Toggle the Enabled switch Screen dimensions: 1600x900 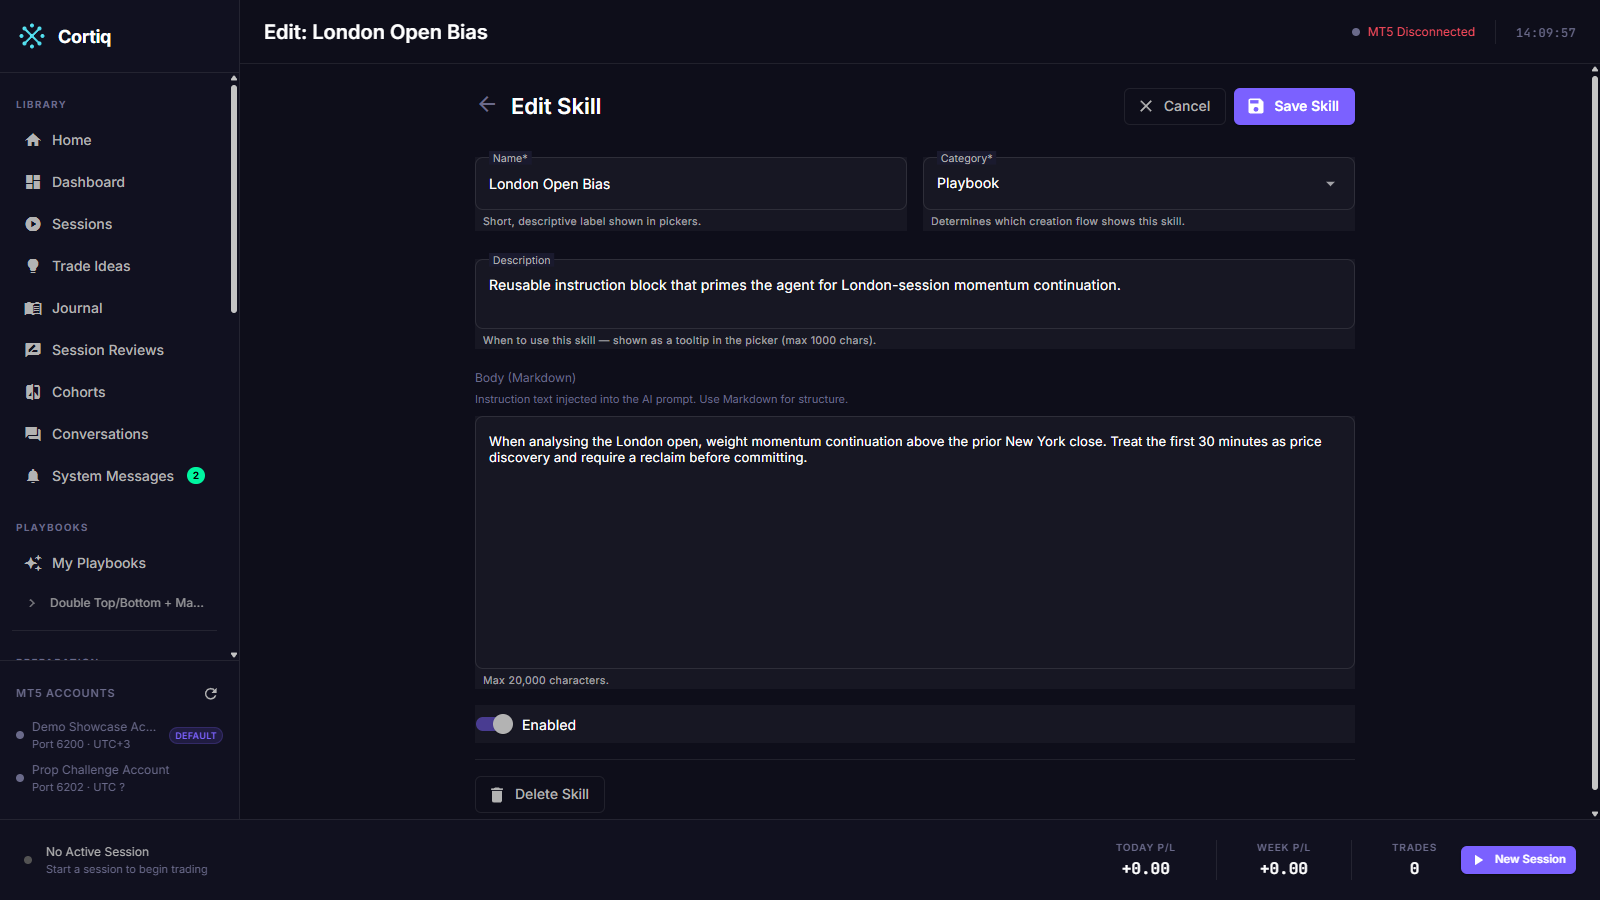(494, 724)
